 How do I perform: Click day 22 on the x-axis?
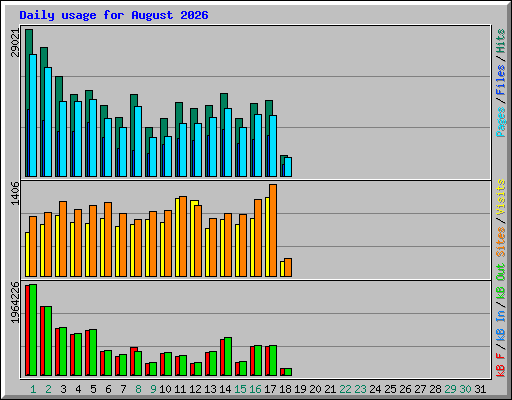click(x=345, y=389)
